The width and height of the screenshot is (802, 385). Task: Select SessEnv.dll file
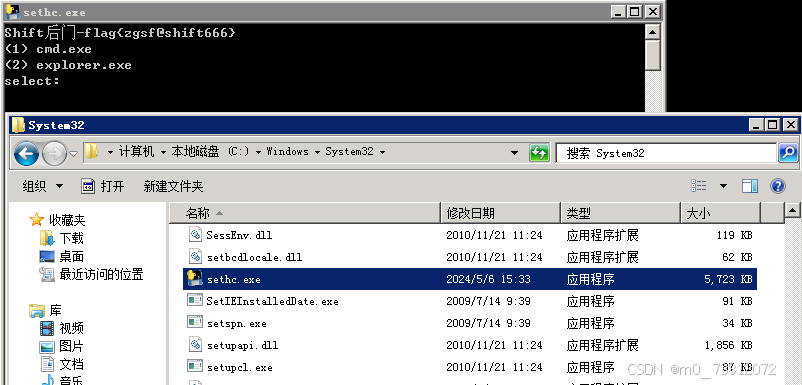point(239,235)
